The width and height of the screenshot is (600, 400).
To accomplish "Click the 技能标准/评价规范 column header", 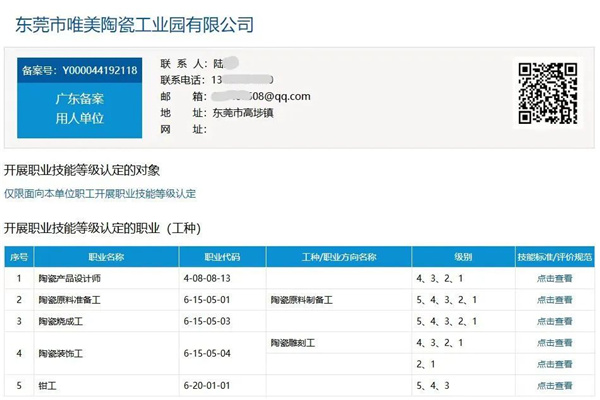I will pyautogui.click(x=555, y=257).
